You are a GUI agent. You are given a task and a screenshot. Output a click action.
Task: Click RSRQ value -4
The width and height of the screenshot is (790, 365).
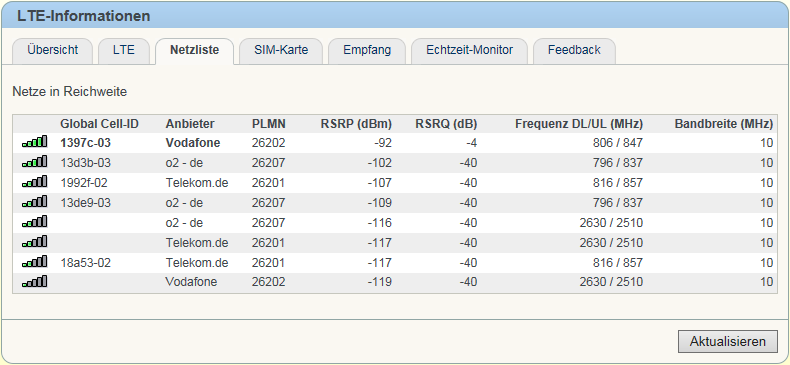coord(472,143)
